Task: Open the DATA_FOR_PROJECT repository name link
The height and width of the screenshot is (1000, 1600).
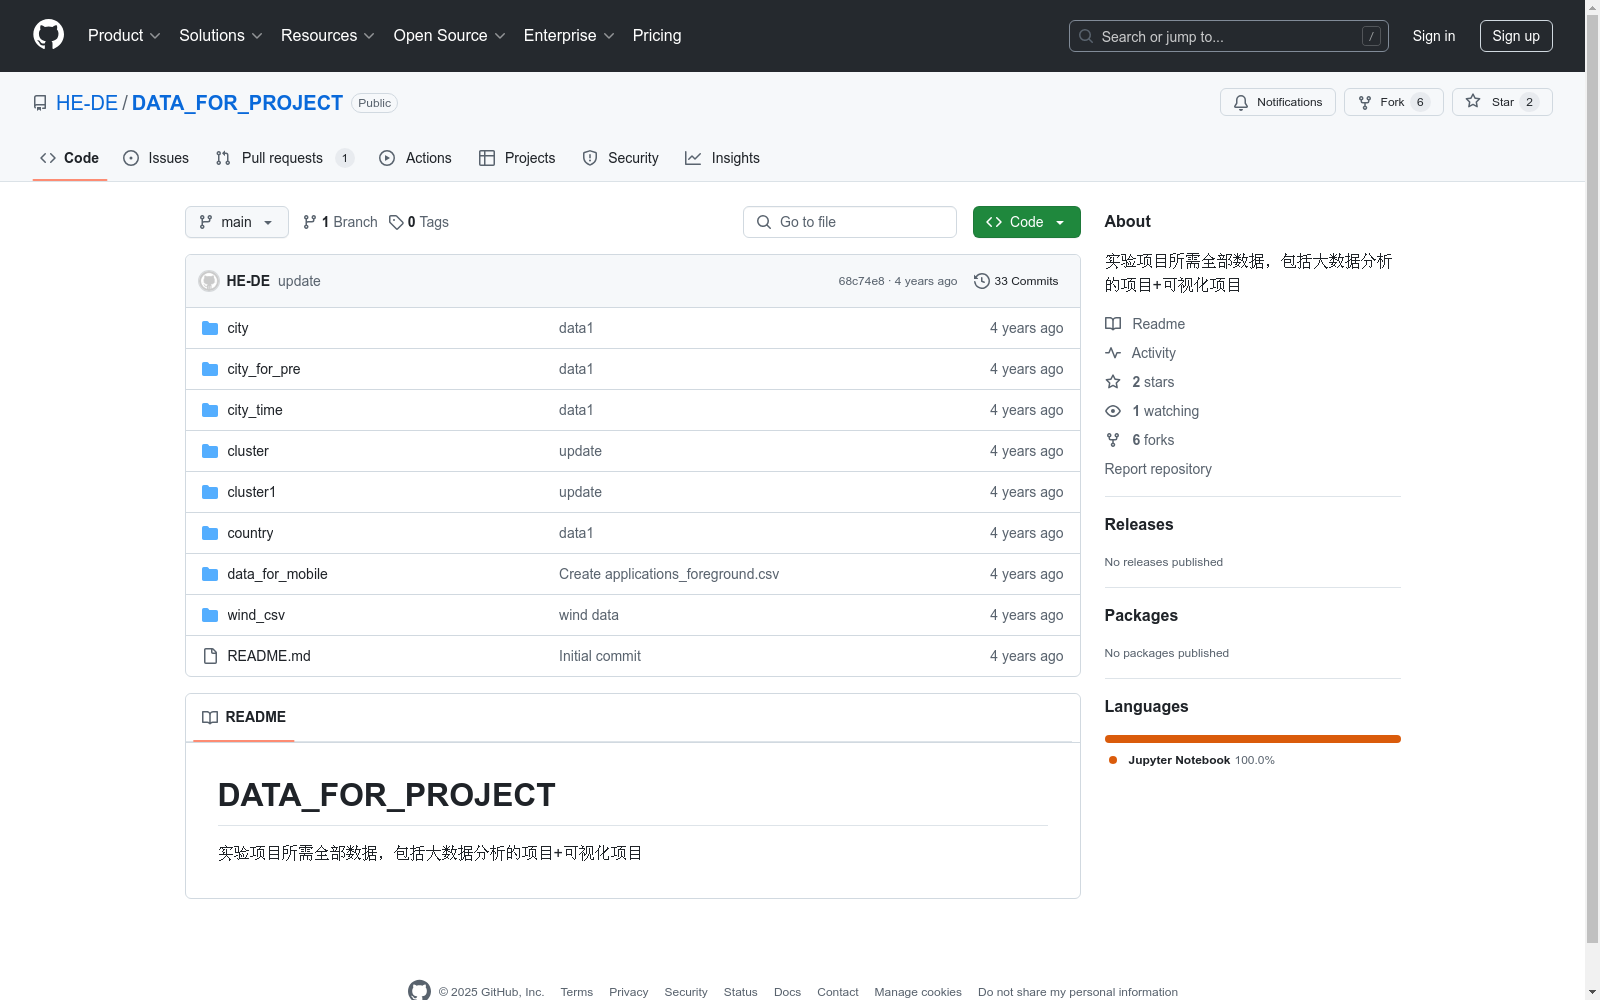Action: (237, 103)
